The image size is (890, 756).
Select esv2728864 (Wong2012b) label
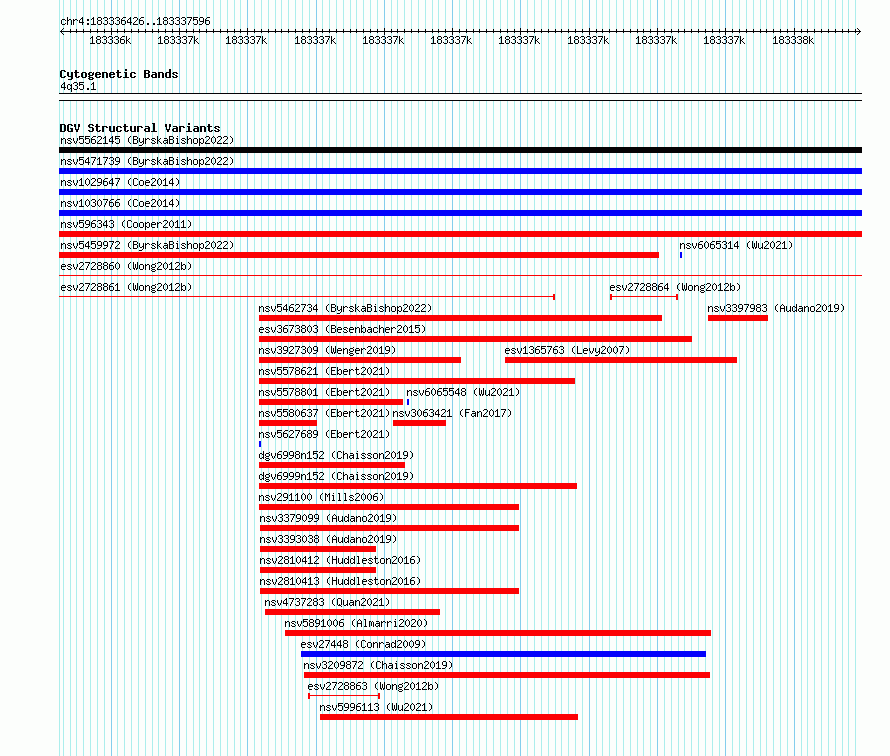(675, 287)
